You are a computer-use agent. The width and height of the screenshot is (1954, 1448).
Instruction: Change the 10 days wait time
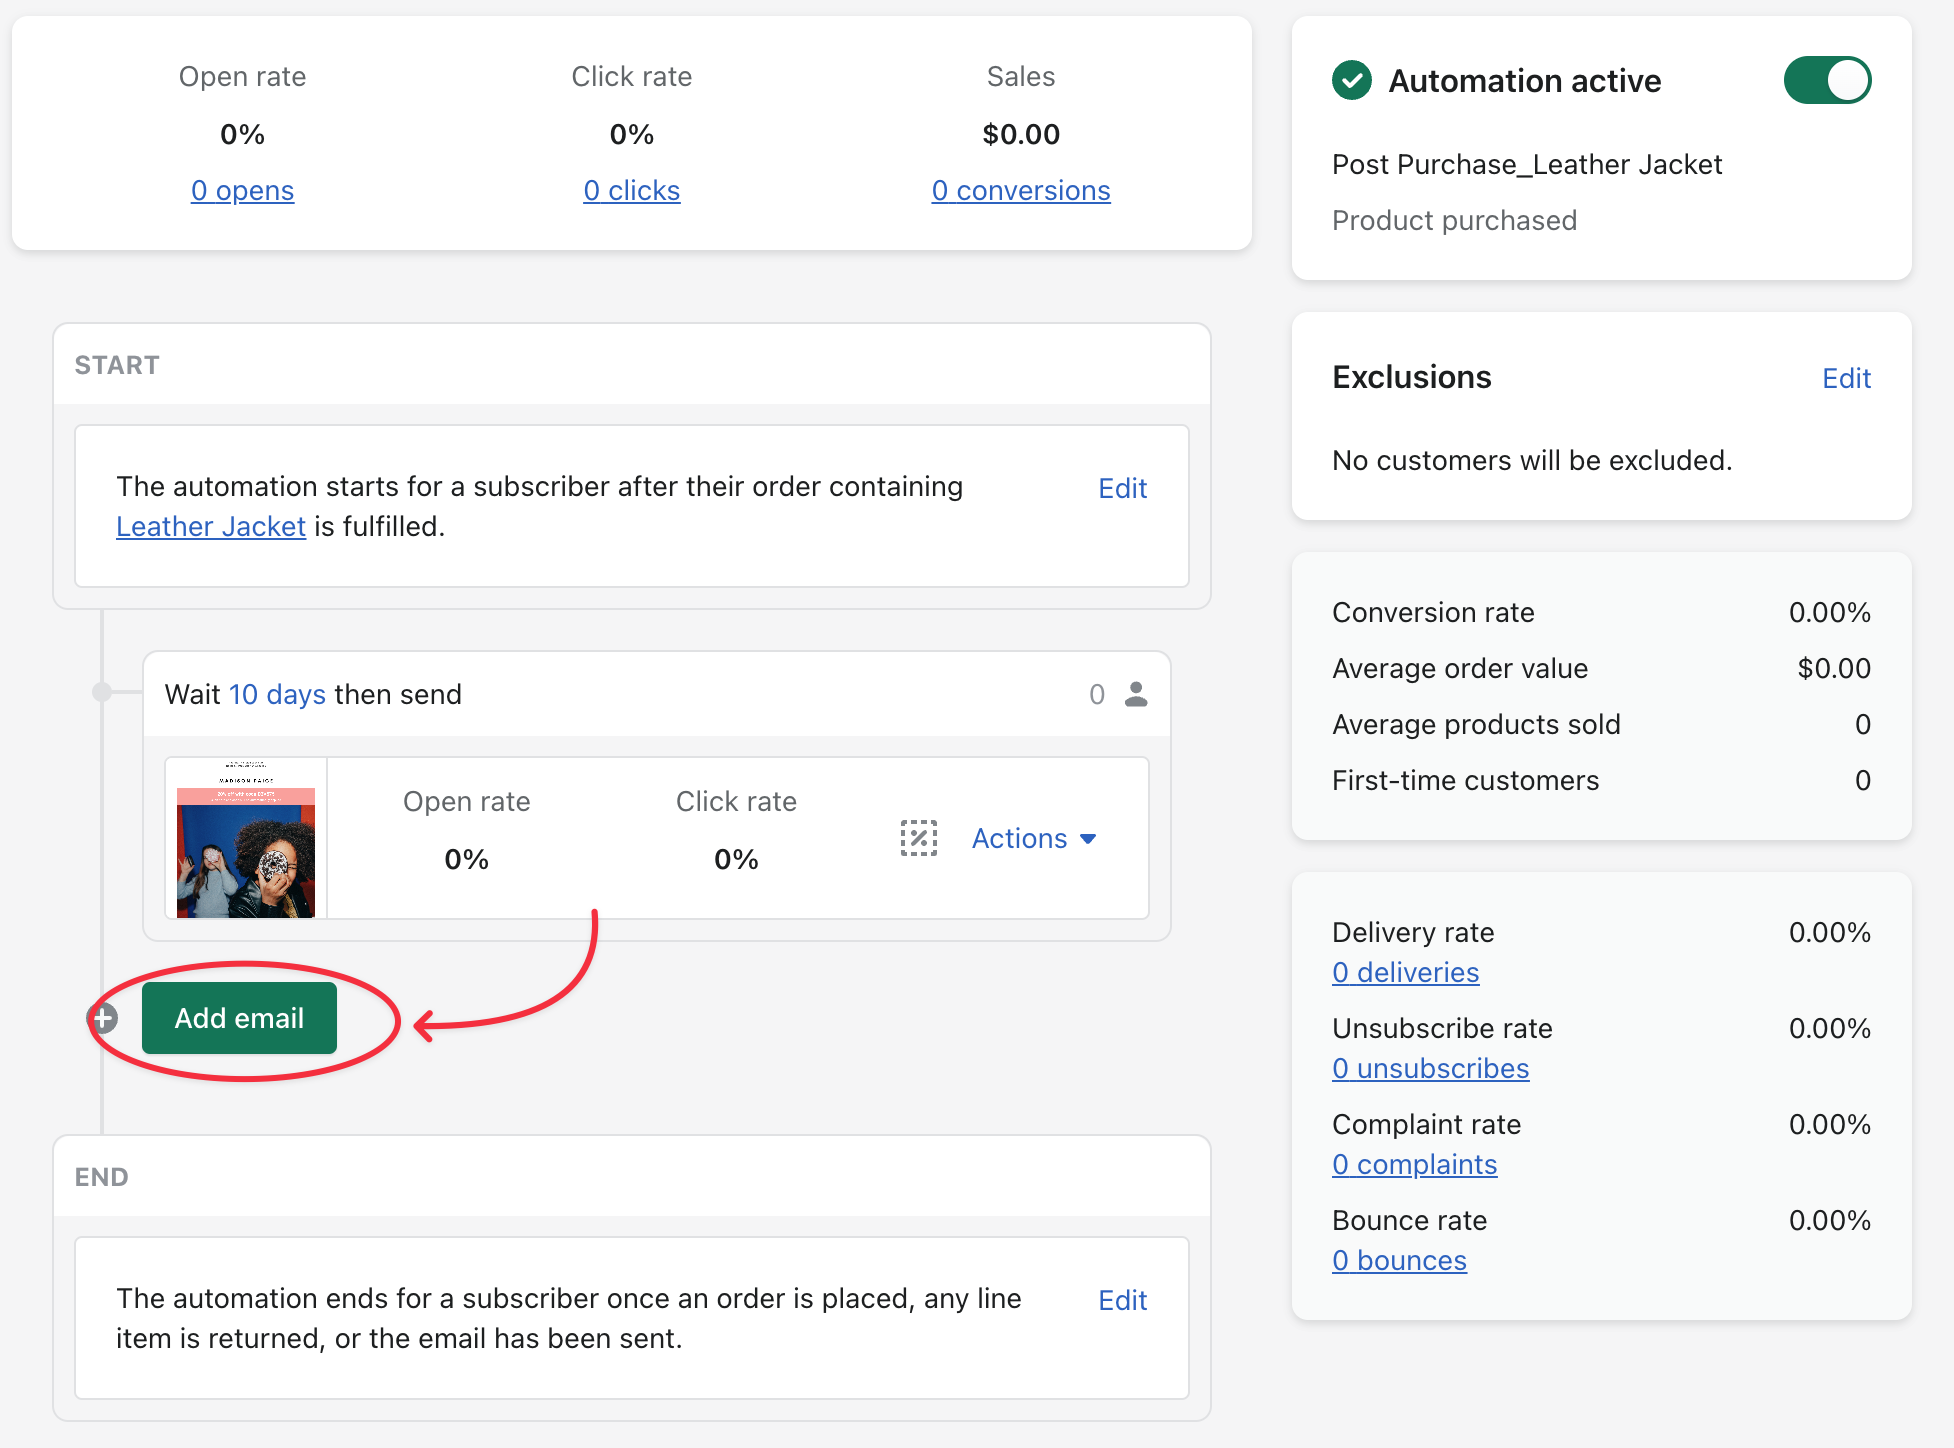tap(277, 694)
